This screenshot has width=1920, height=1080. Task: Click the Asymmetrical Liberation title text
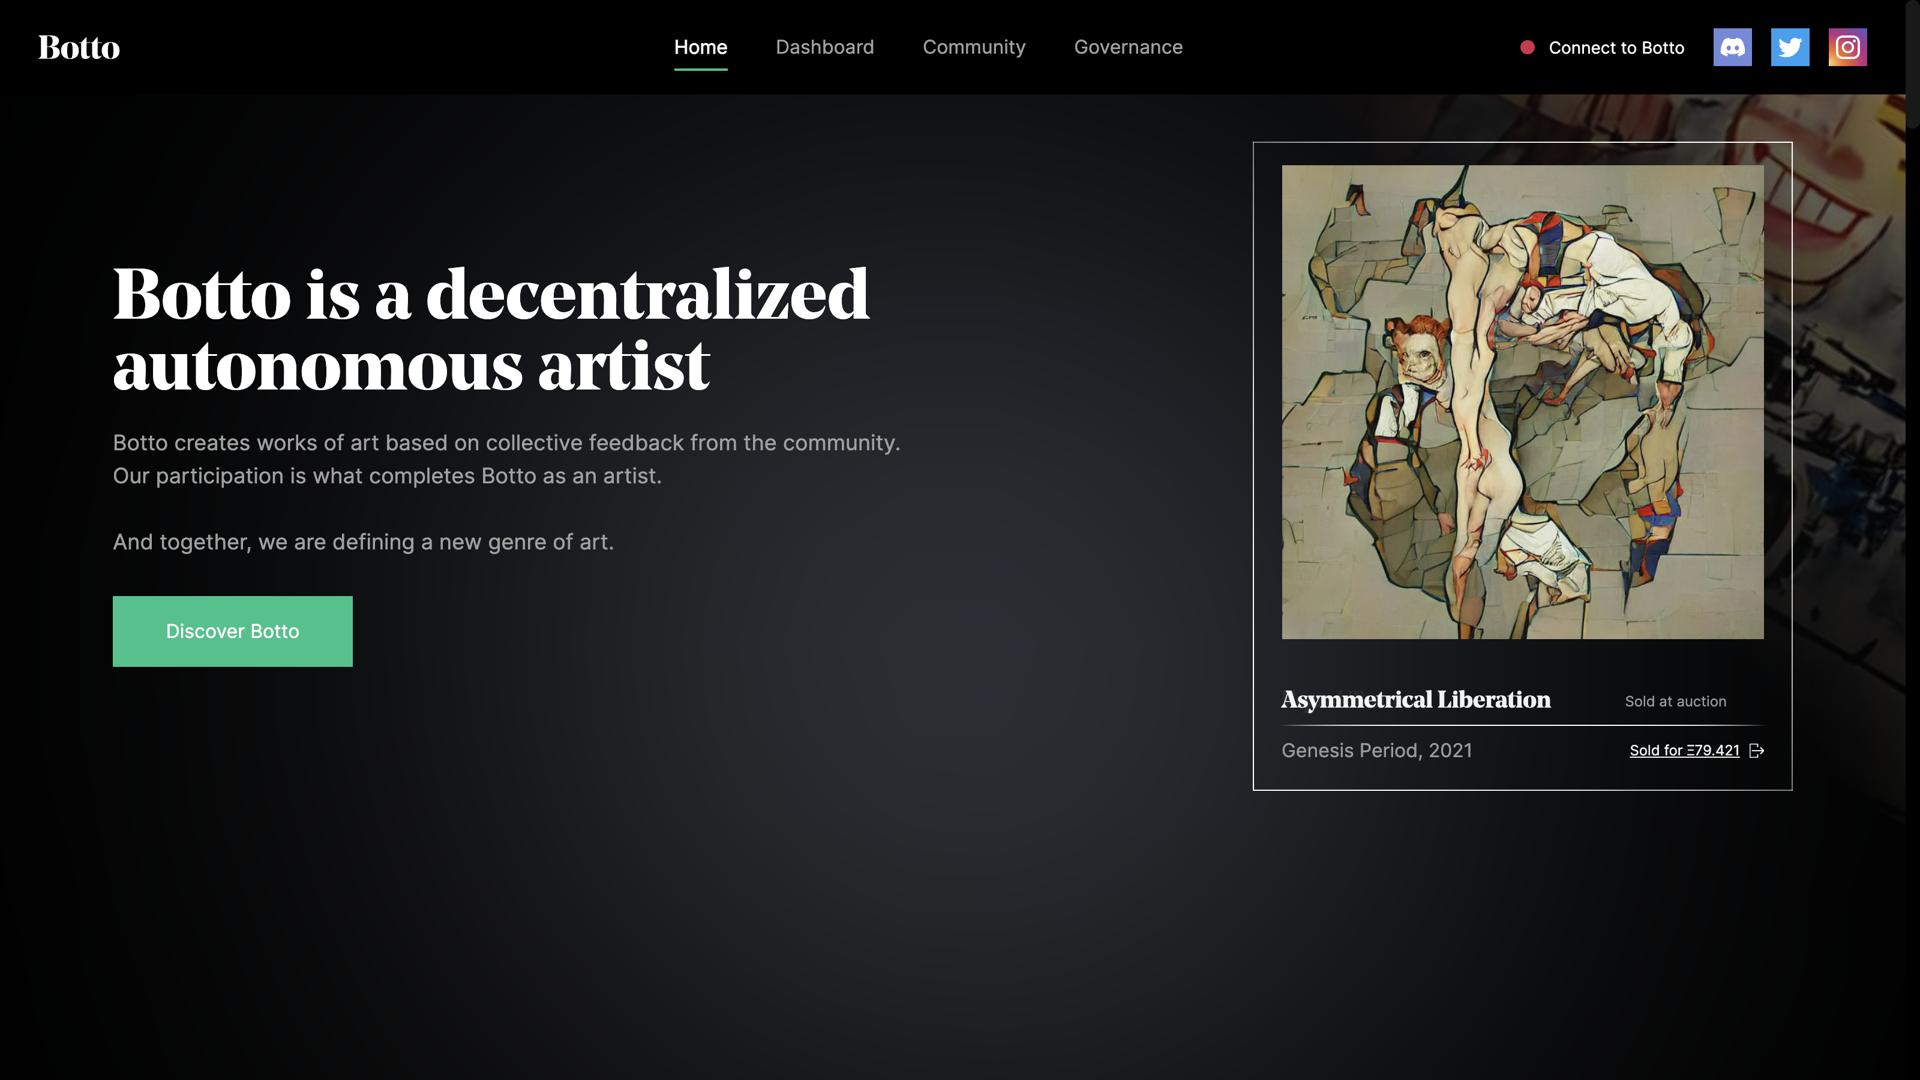coord(1415,700)
